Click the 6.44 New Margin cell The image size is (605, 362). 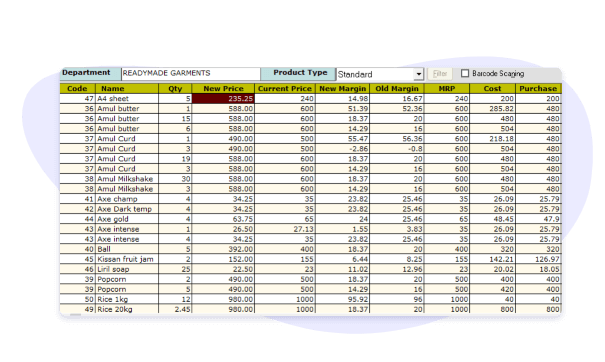(x=343, y=259)
